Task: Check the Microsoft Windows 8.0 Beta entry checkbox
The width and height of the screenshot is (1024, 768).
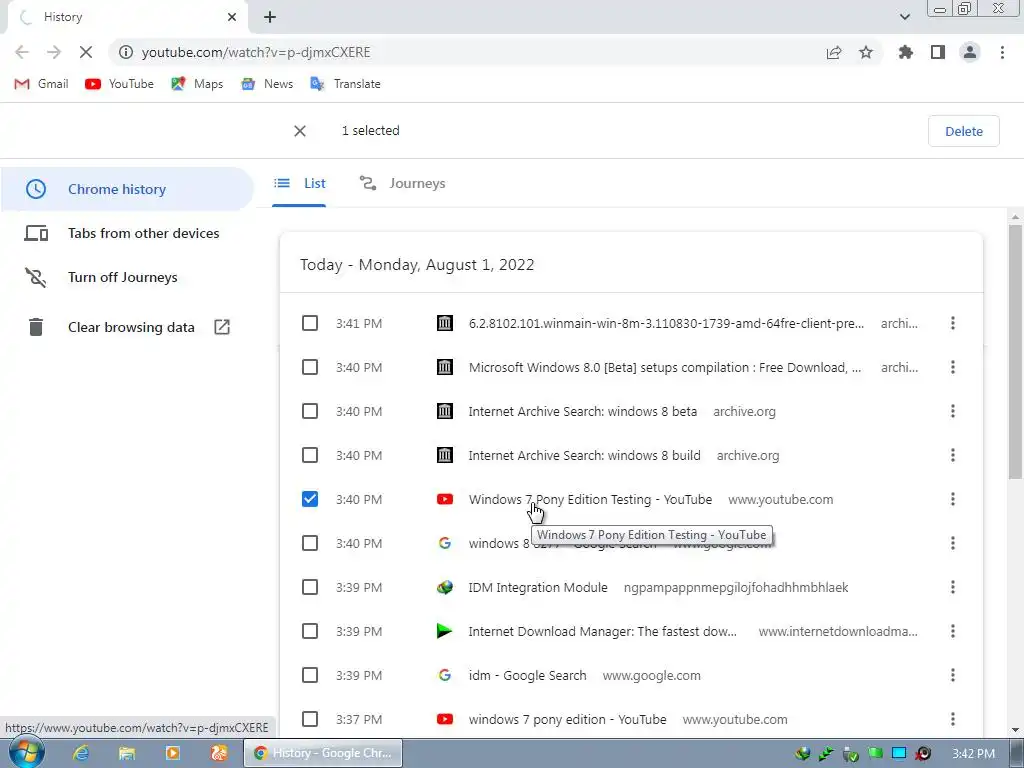Action: 310,367
